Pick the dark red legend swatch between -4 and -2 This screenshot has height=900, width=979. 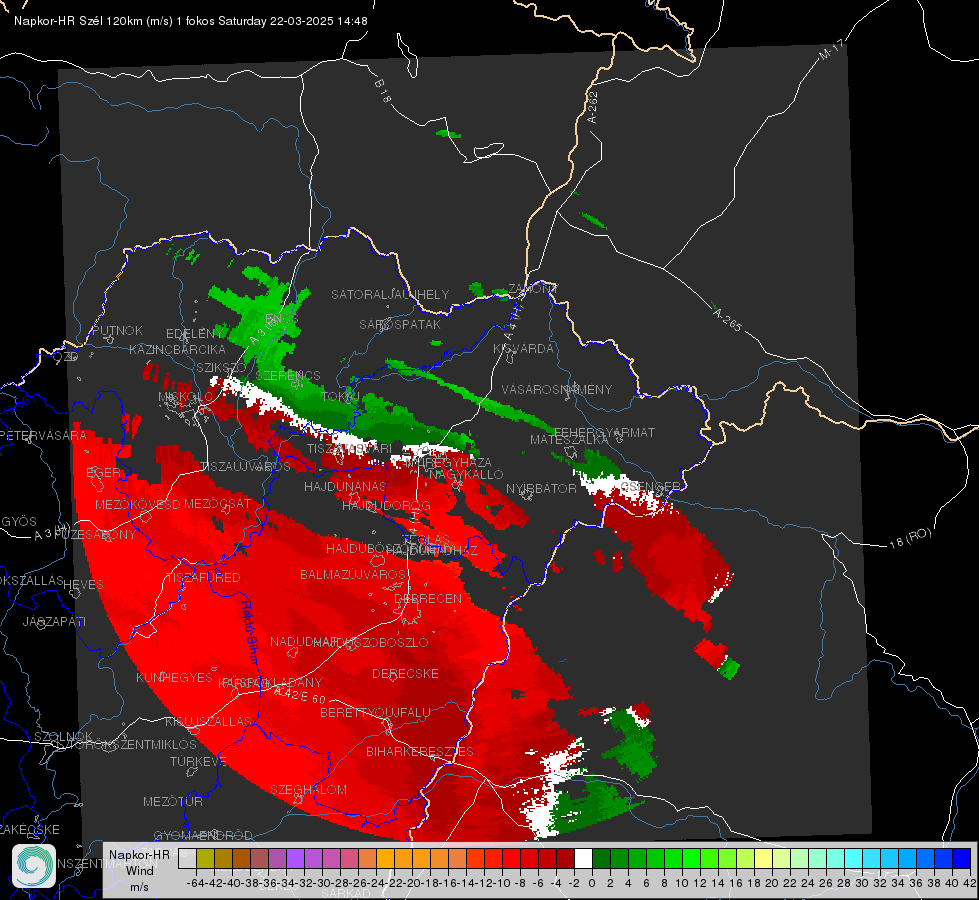pyautogui.click(x=565, y=858)
